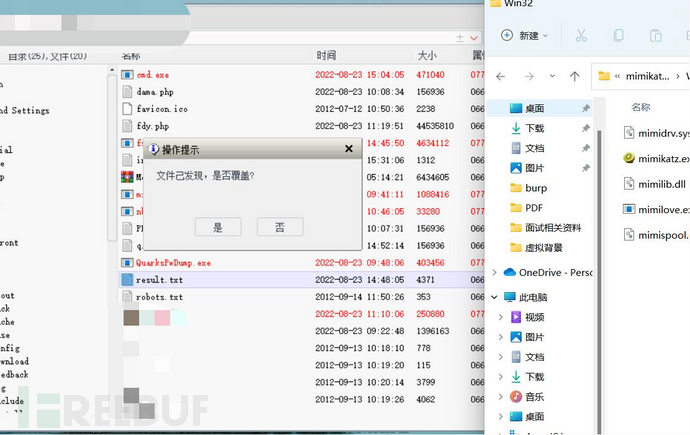Click the RAR archive icon in file list
This screenshot has width=690, height=435.
[x=127, y=177]
